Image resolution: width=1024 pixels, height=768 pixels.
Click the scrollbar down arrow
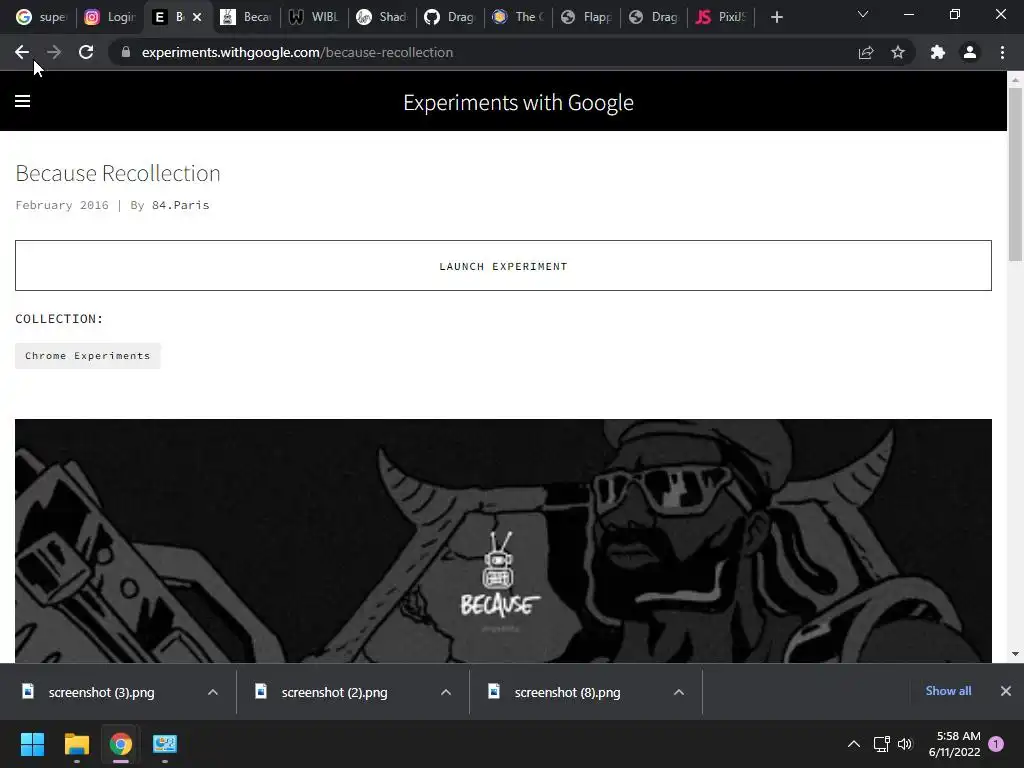pos(1015,654)
